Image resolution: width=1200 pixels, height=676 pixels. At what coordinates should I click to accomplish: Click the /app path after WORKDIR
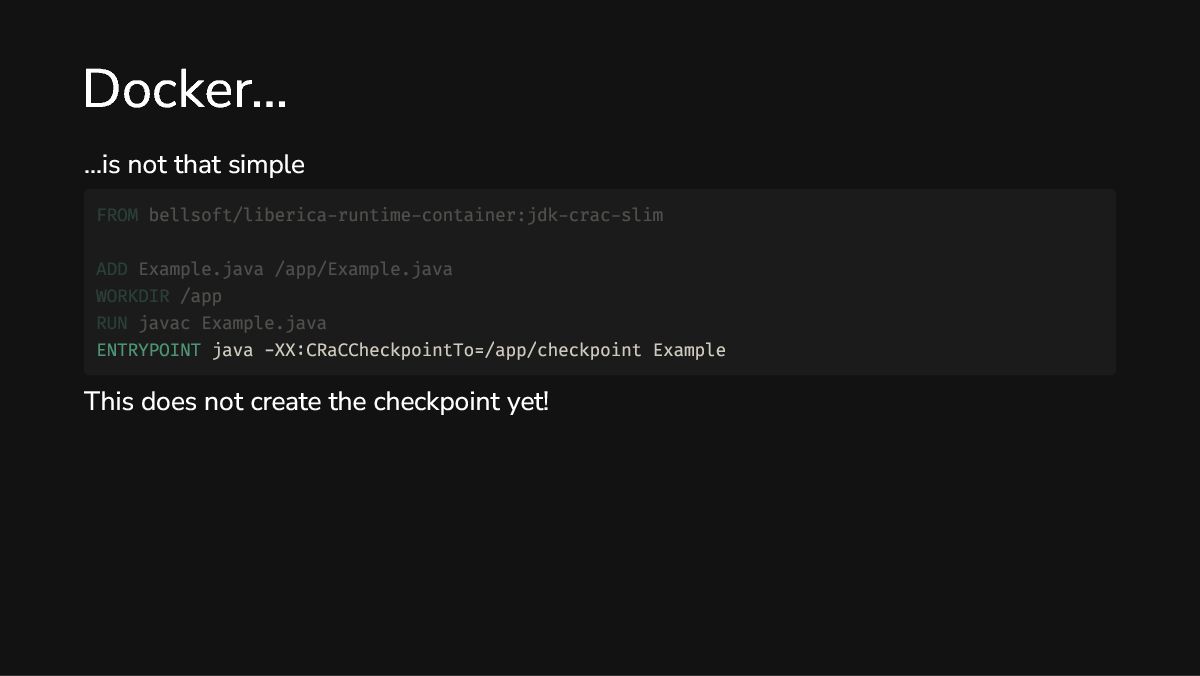201,296
